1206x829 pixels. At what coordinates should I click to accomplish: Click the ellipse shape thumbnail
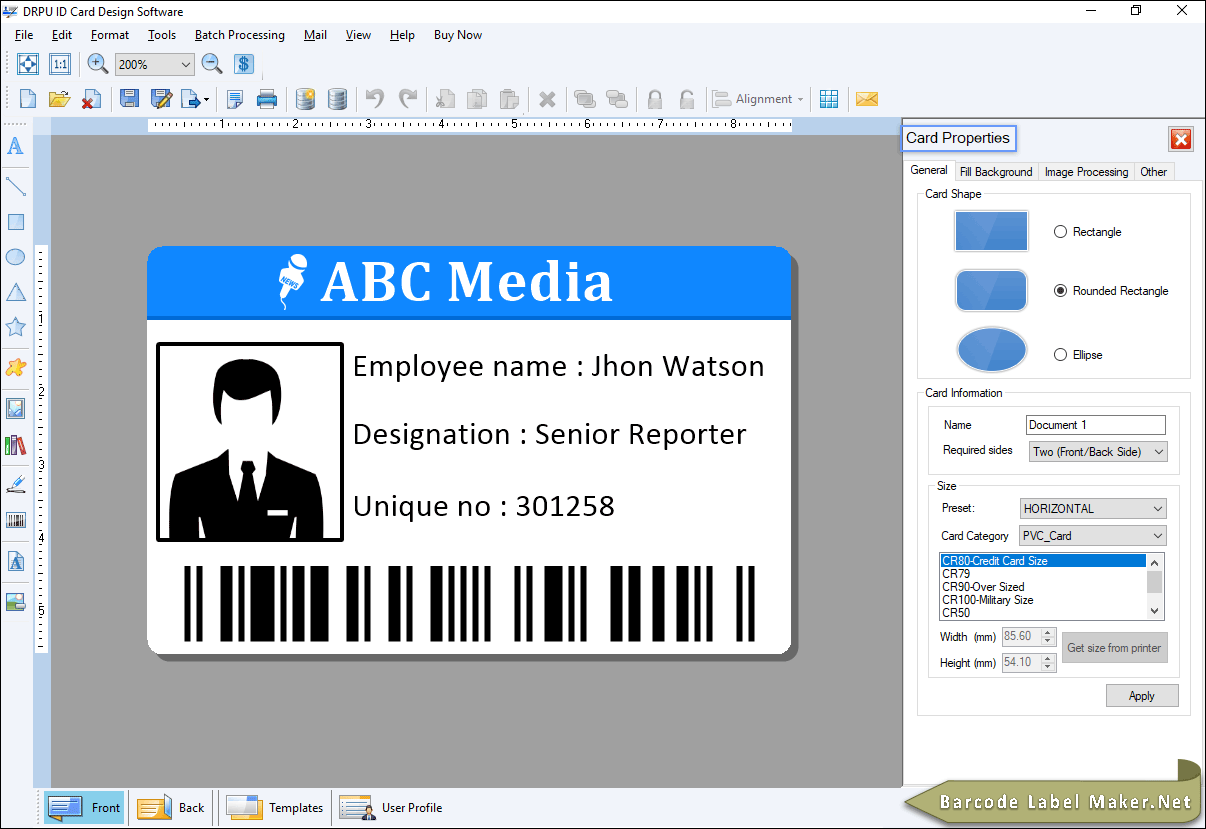[x=991, y=350]
